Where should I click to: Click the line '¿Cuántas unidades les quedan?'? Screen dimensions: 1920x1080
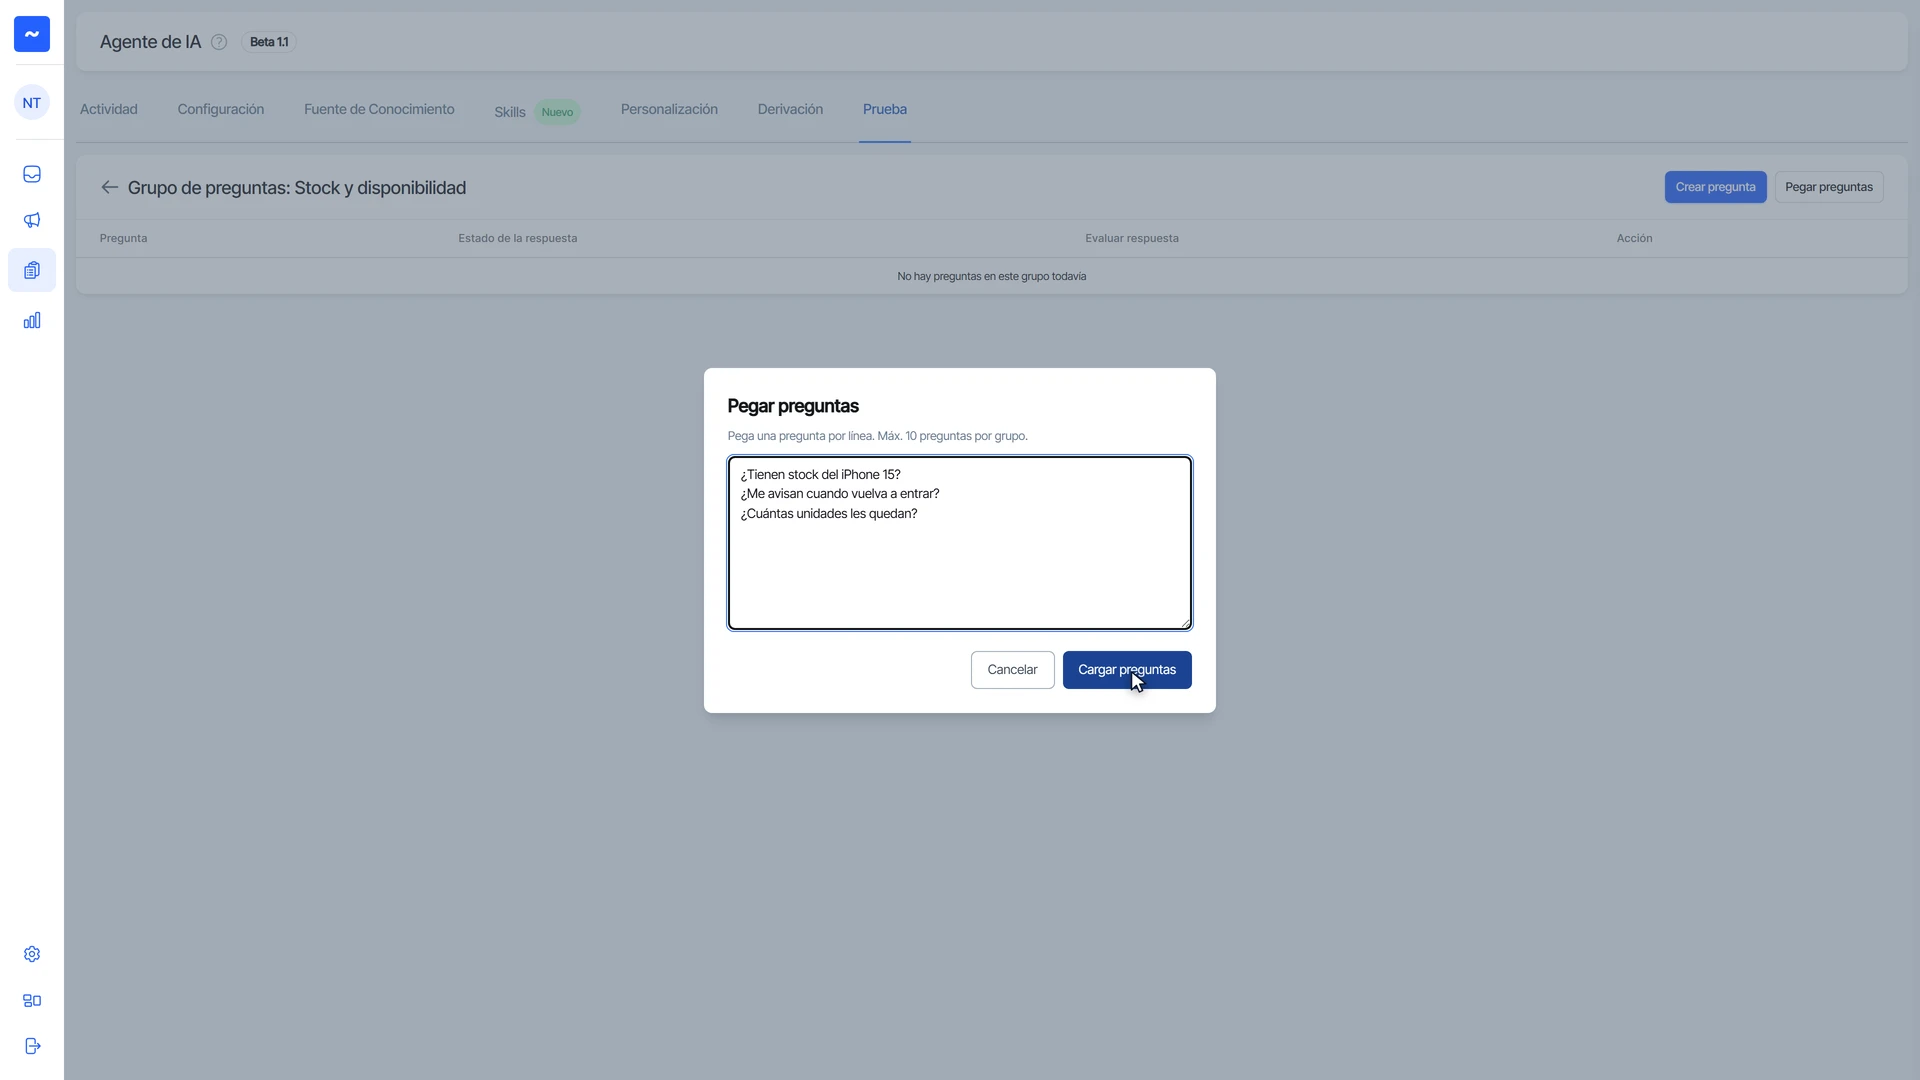point(829,514)
